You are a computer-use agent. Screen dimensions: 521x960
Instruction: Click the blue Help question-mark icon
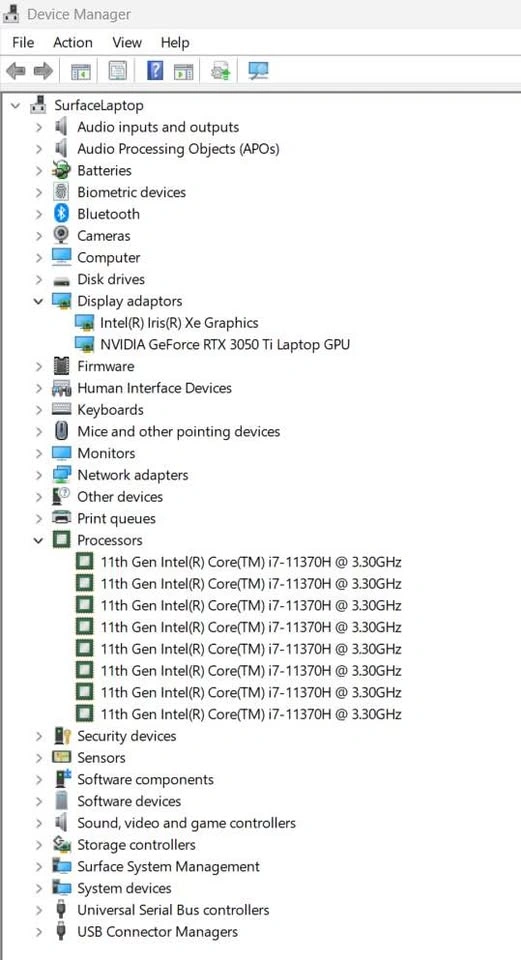click(155, 71)
